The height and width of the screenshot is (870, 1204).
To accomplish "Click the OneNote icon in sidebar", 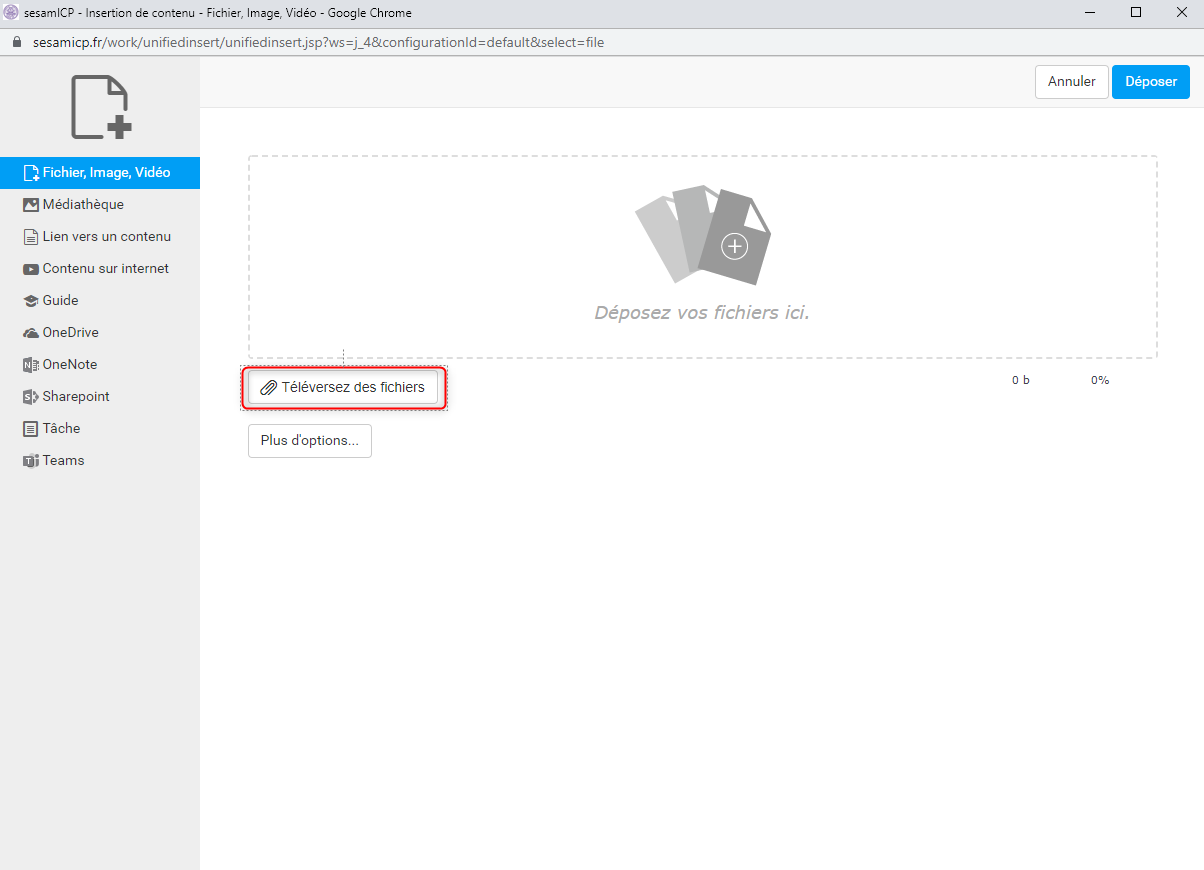I will tap(30, 365).
